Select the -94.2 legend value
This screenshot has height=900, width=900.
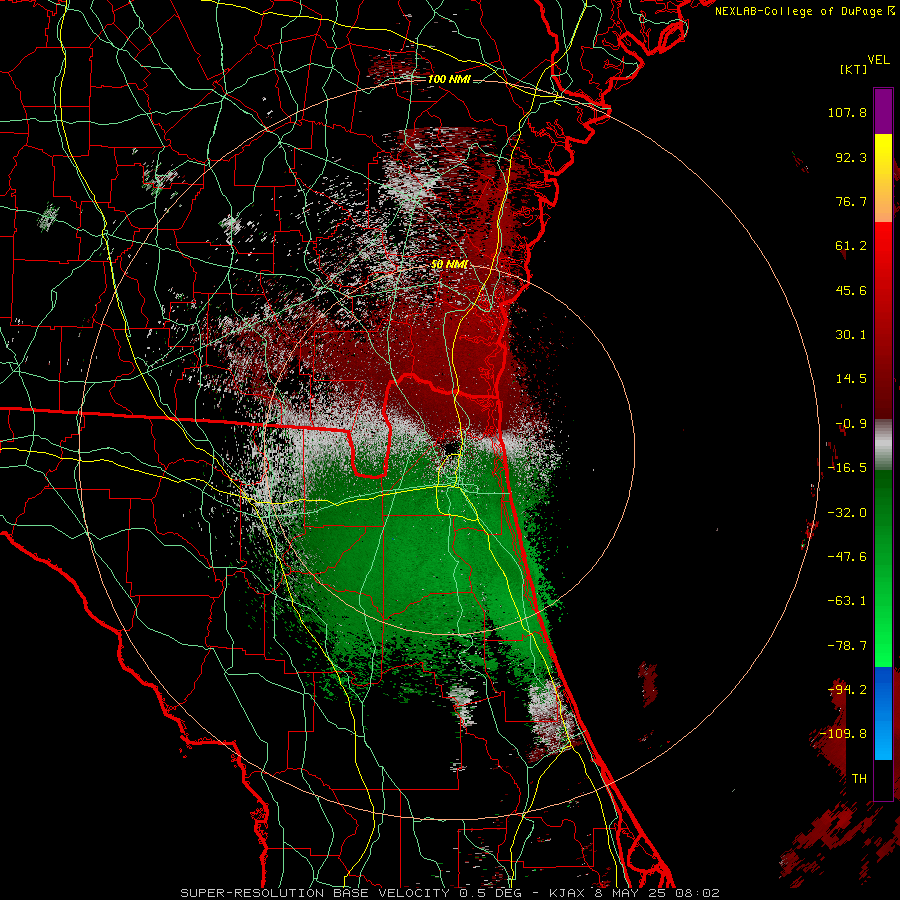[x=847, y=690]
